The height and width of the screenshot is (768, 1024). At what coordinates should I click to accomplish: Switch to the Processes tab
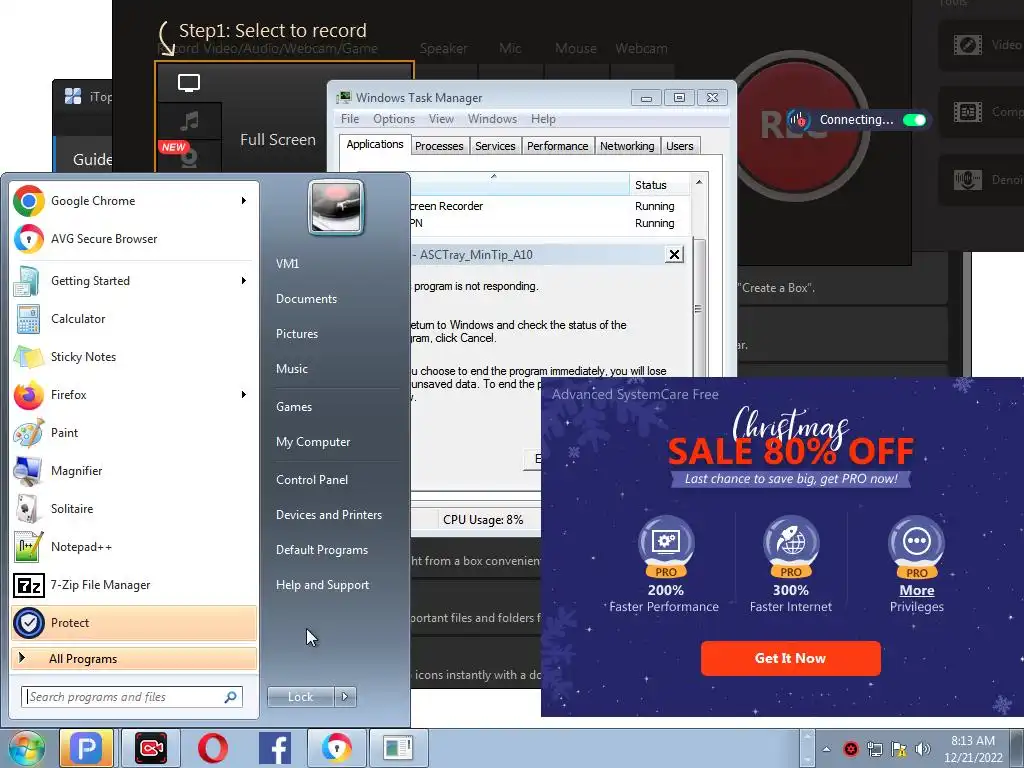[x=439, y=146]
